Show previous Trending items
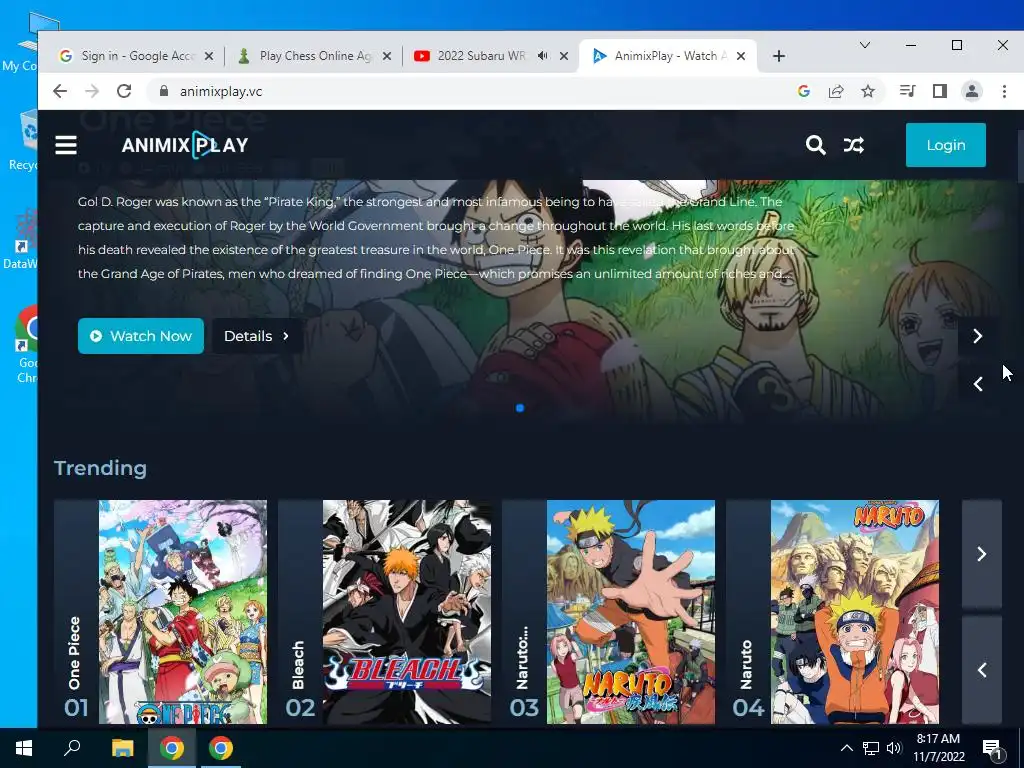Viewport: 1024px width, 768px height. 982,670
